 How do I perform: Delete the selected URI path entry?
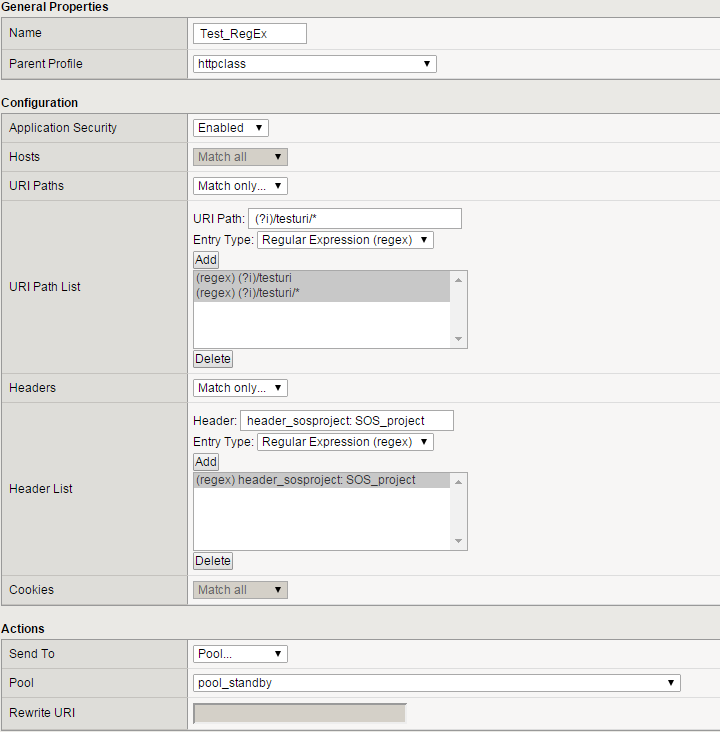click(212, 359)
